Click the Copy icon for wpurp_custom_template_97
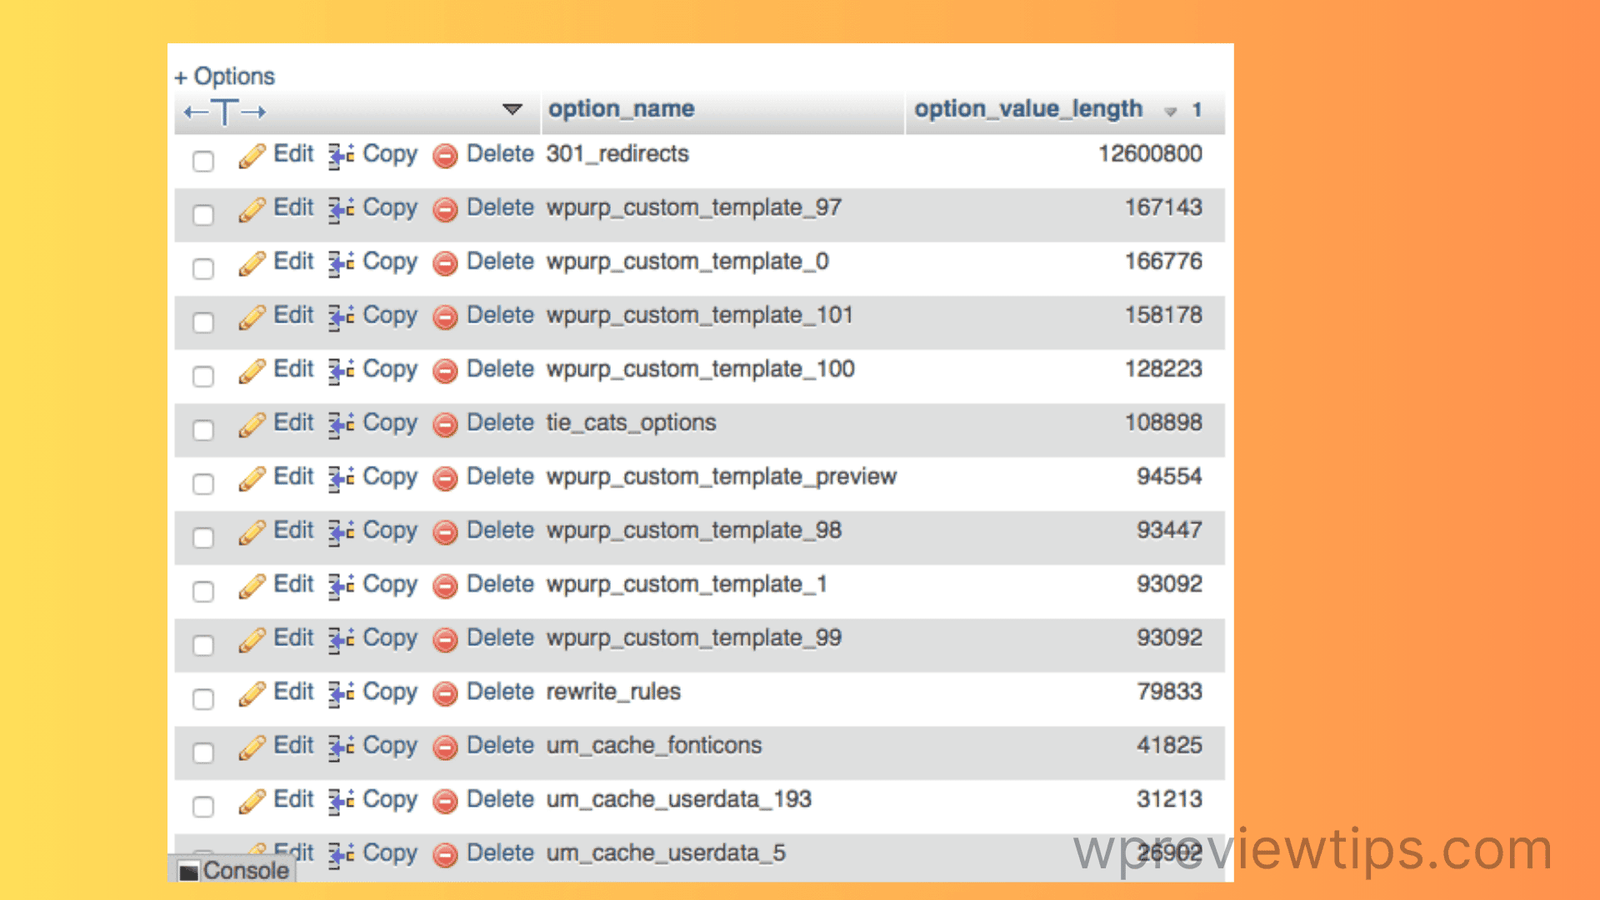1600x900 pixels. (340, 209)
